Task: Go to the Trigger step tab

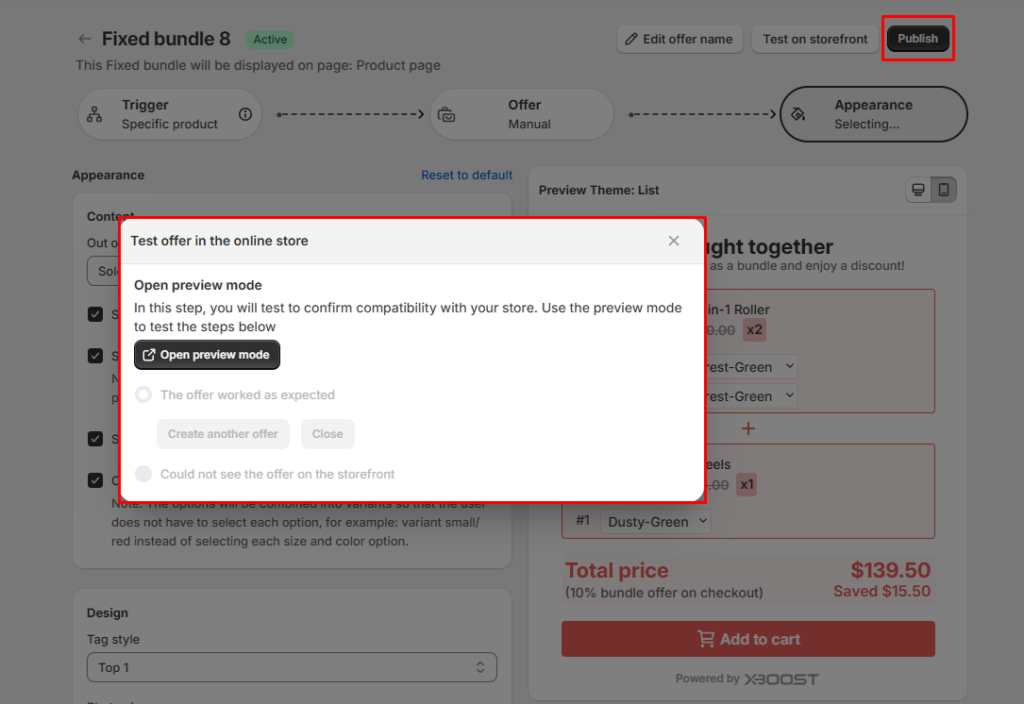Action: click(x=169, y=114)
